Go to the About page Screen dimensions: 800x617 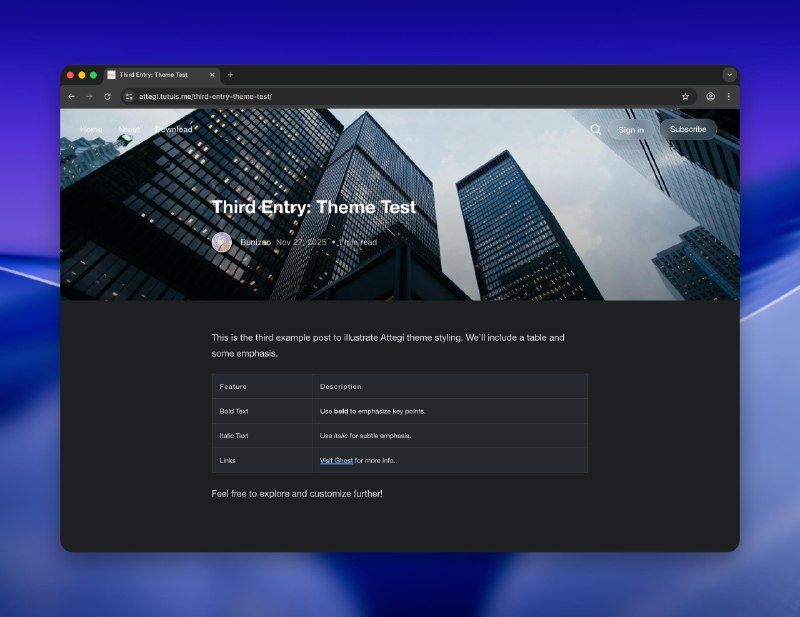coord(129,130)
